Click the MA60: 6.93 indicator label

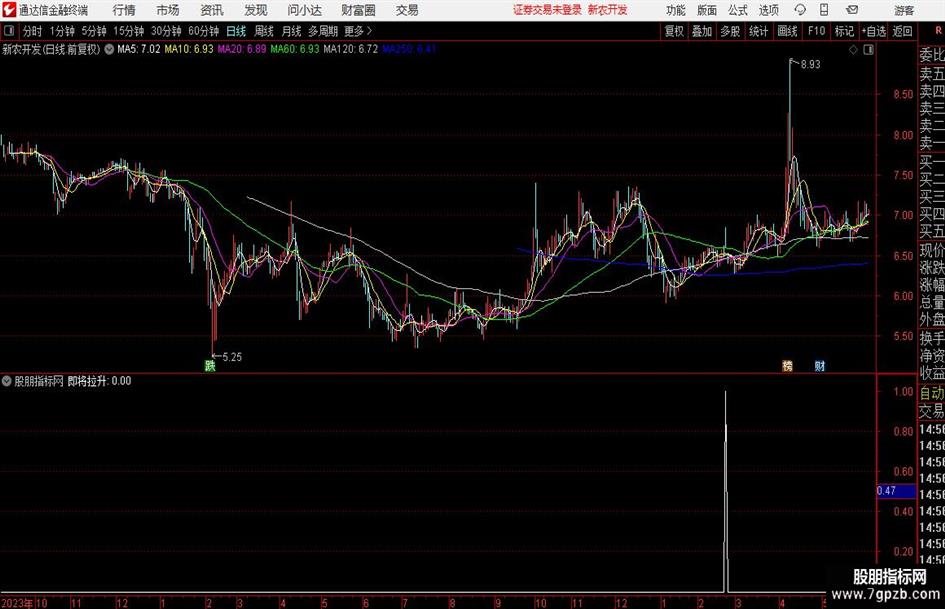click(295, 49)
